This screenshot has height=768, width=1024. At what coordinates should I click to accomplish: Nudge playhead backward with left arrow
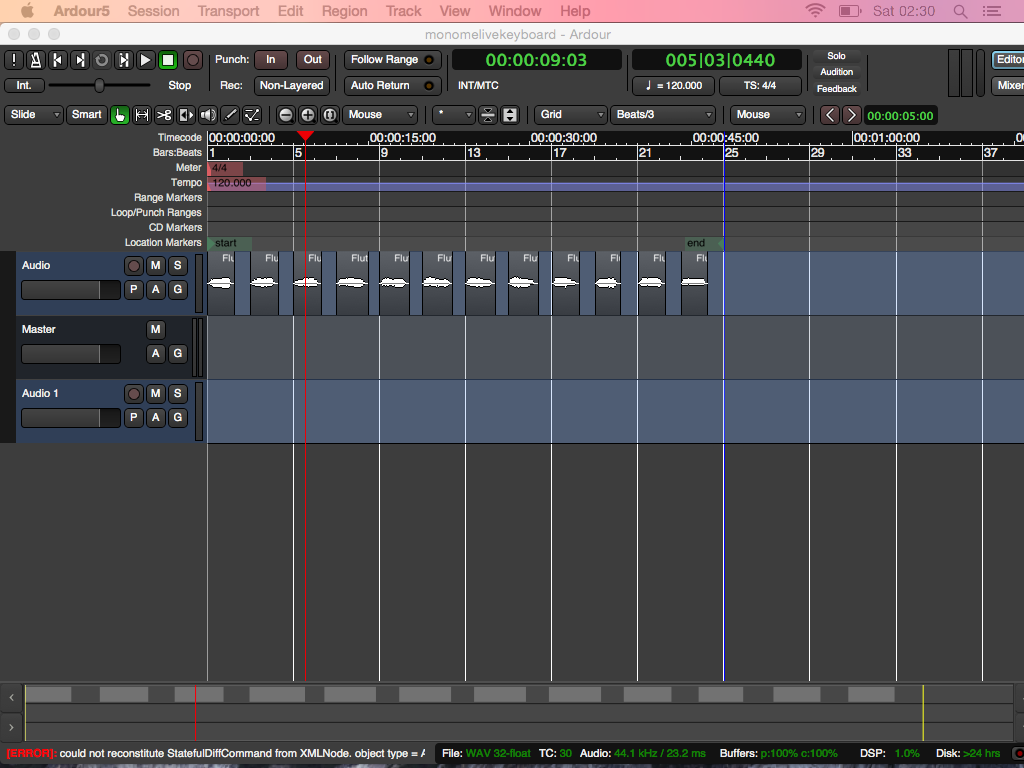point(829,115)
